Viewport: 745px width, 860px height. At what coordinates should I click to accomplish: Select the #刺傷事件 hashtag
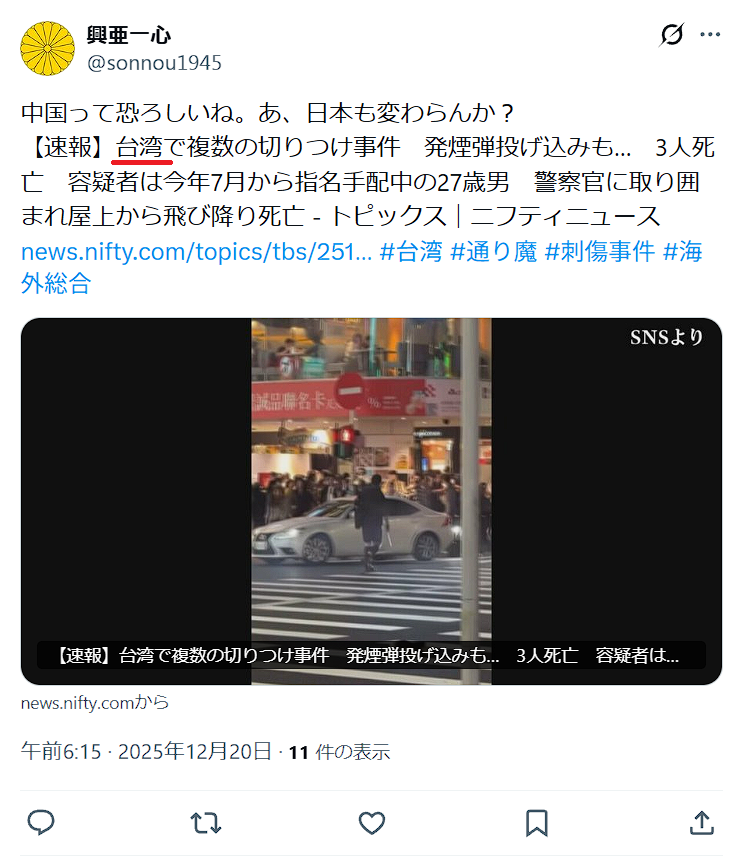[600, 252]
